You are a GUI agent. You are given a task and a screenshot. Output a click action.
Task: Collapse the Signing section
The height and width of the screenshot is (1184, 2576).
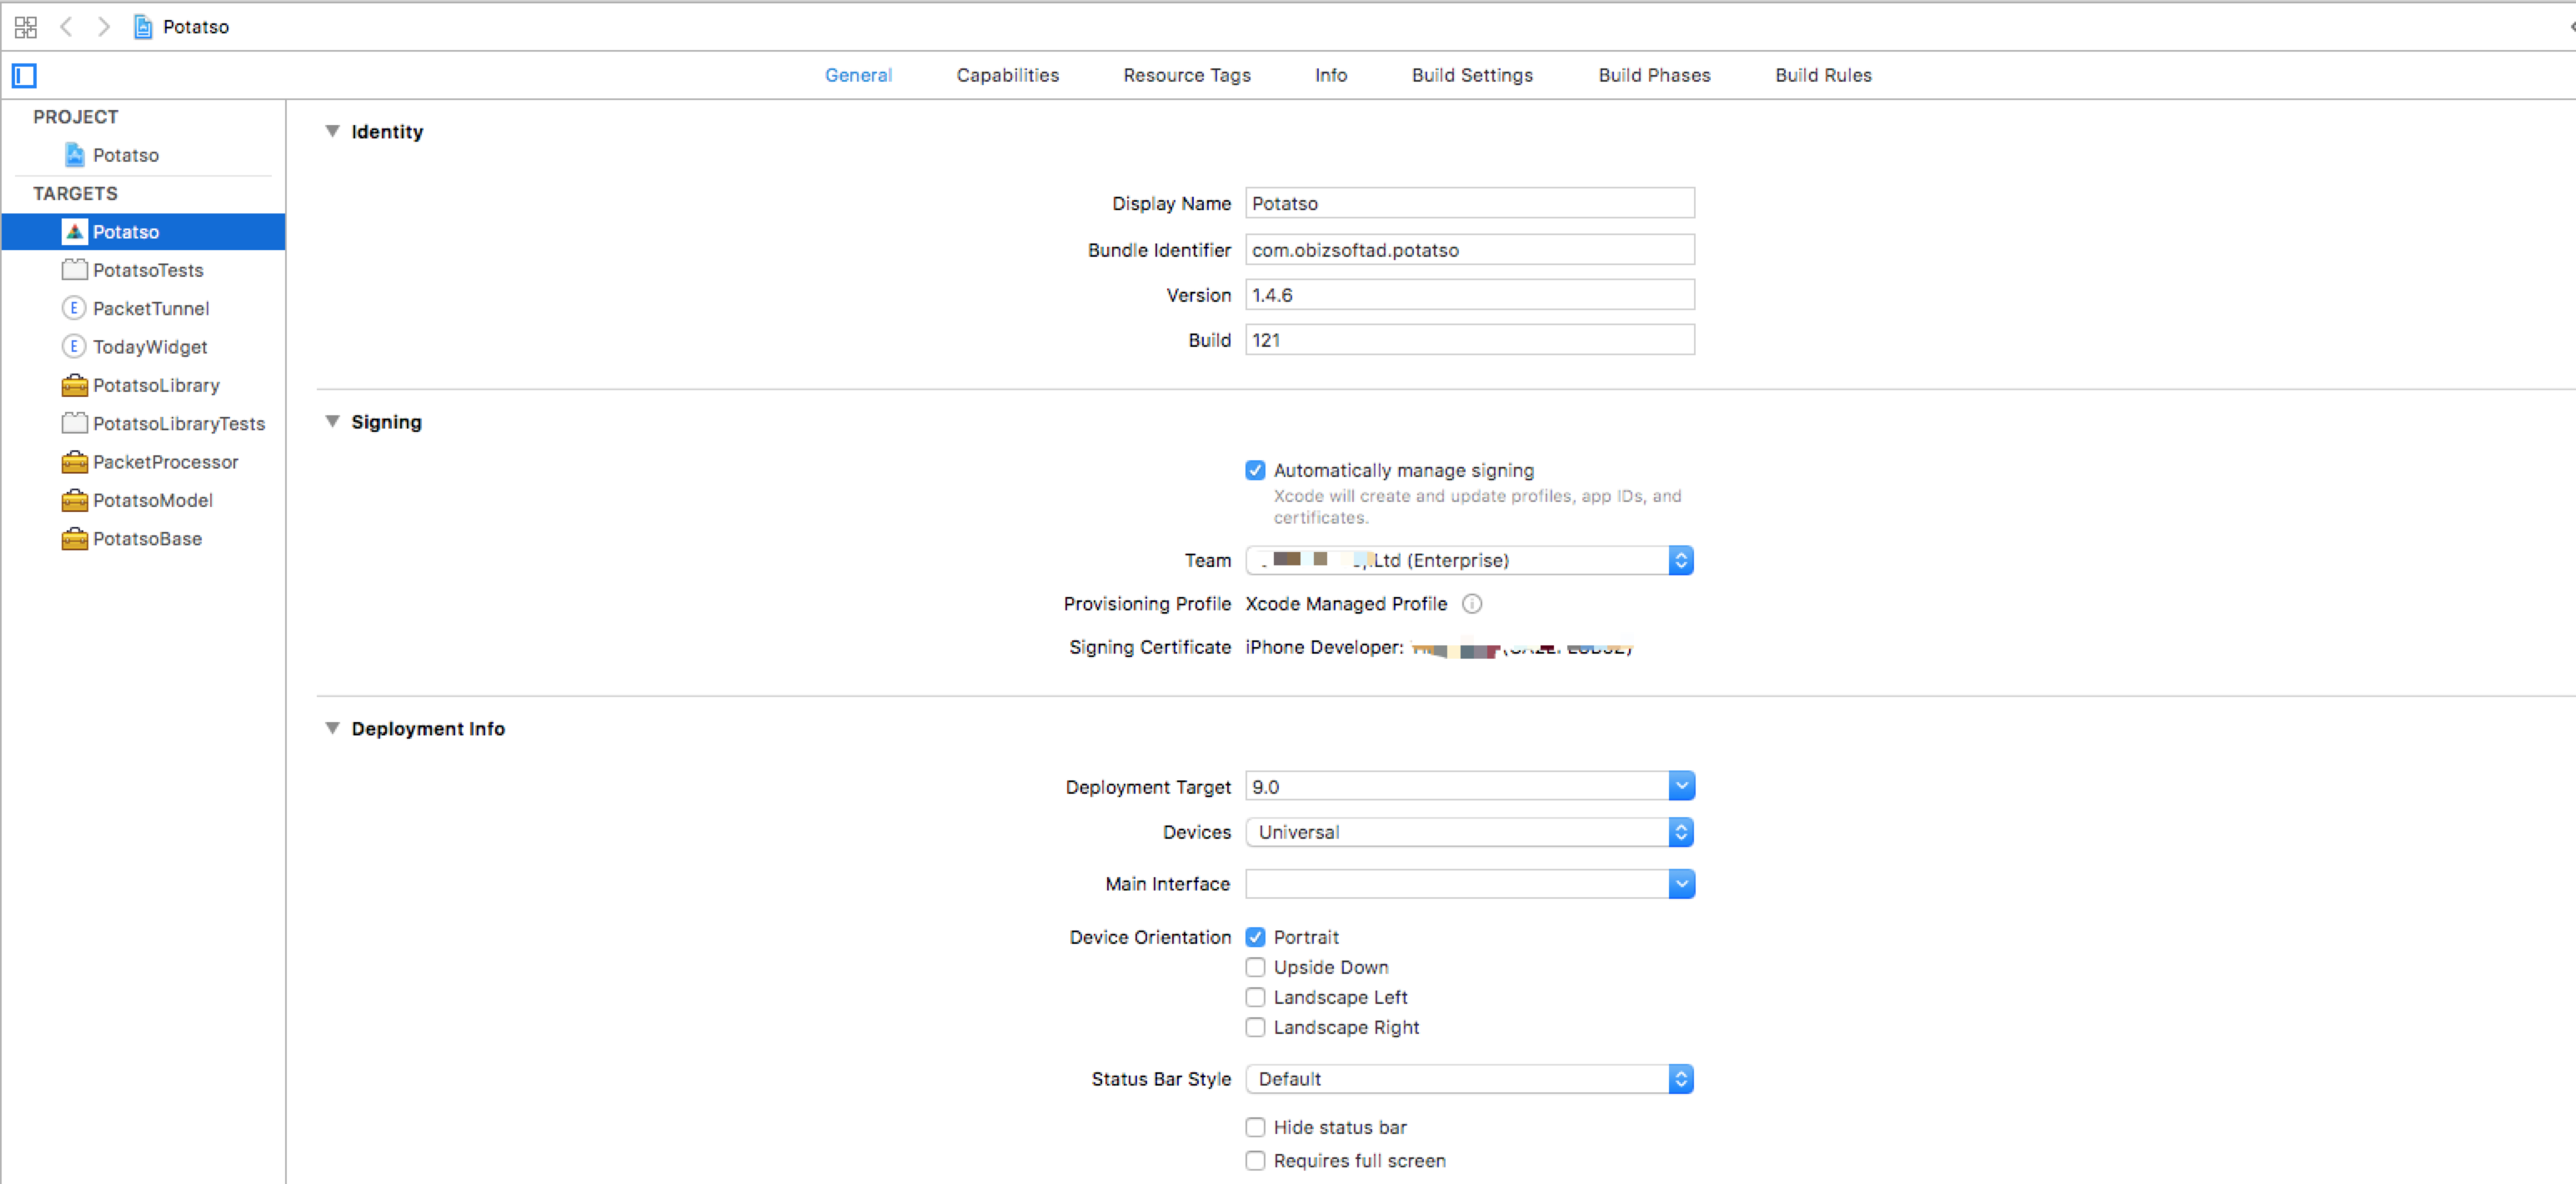click(333, 422)
